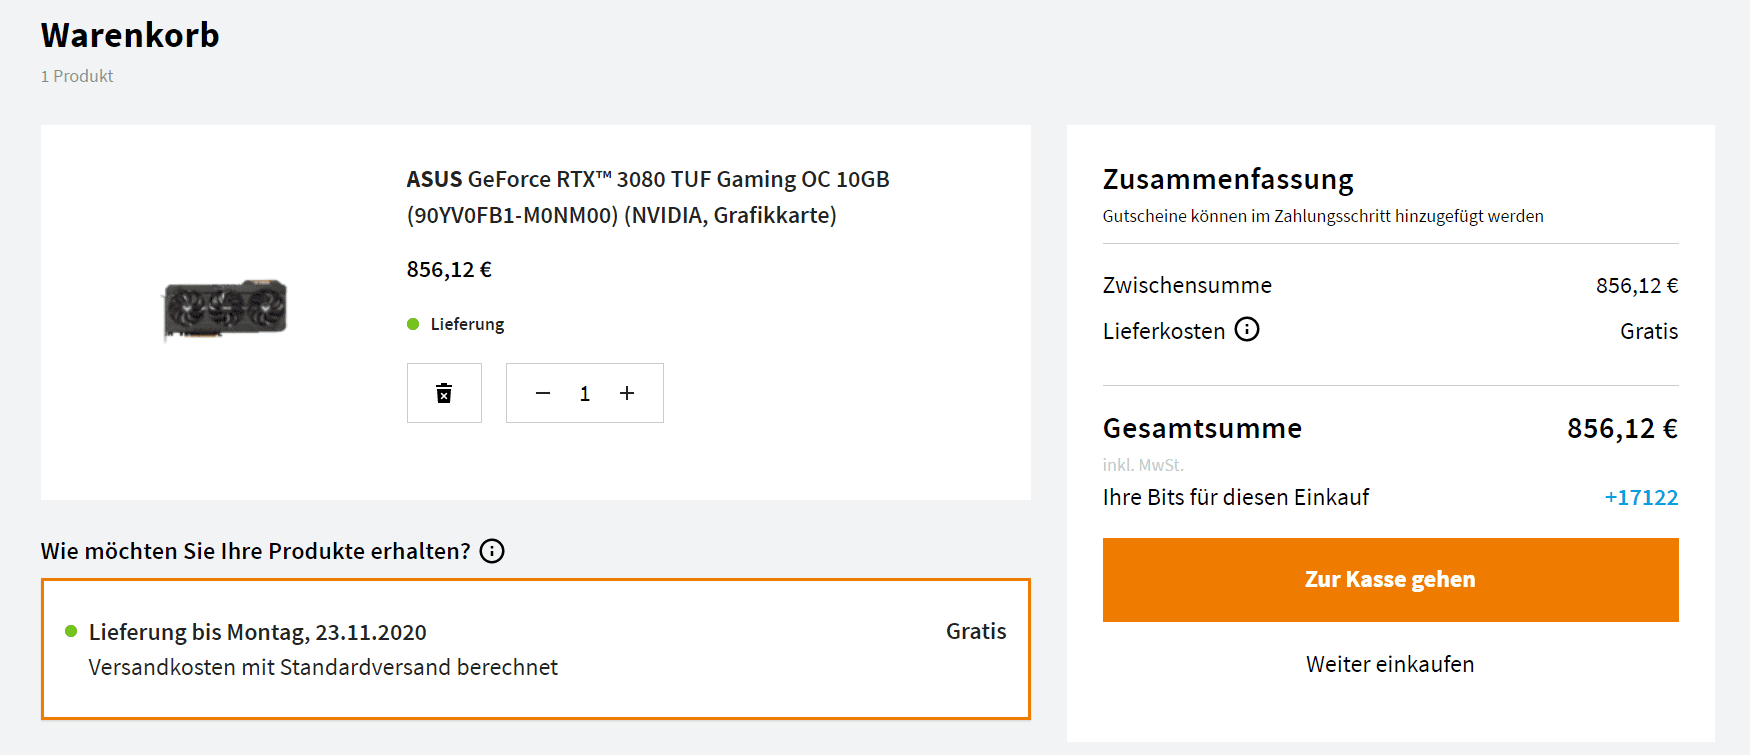This screenshot has width=1750, height=755.
Task: Click the quantity field showing 1
Action: pos(585,394)
